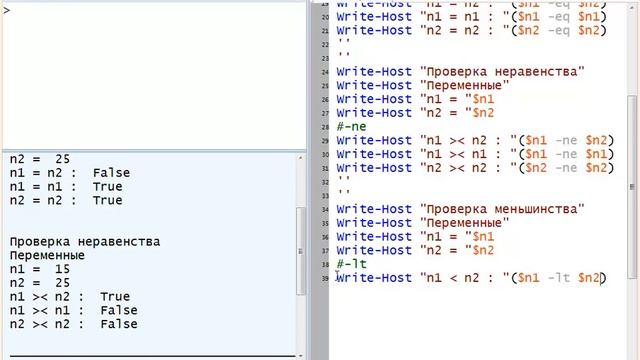Click output line "n1 = n2 : False"
Viewport: 640px width, 360px height.
pyautogui.click(x=70, y=173)
